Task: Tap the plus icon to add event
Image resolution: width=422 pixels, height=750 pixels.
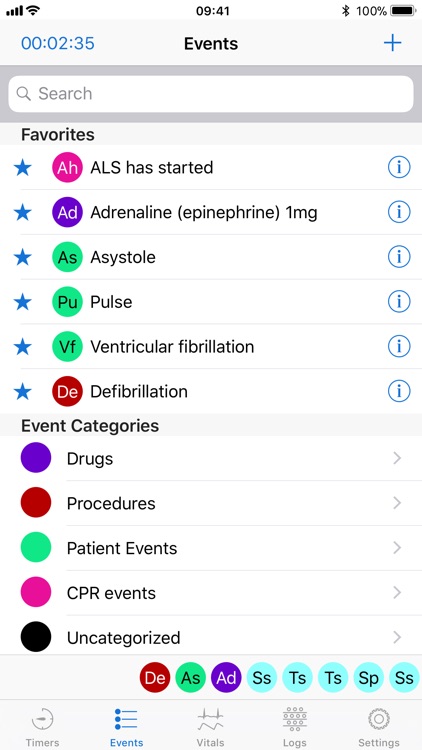Action: tap(392, 43)
